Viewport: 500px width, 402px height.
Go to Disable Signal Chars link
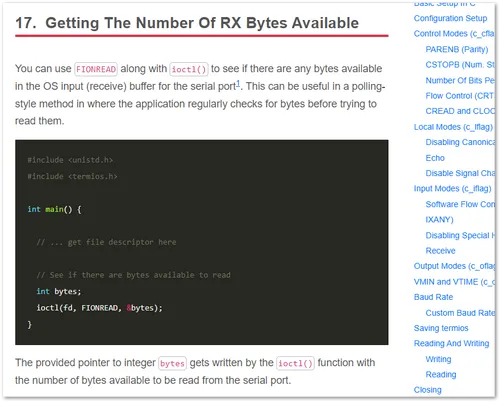[x=460, y=173]
